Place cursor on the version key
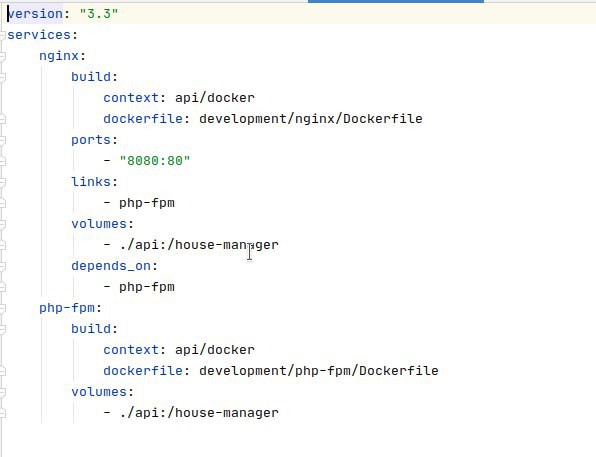This screenshot has height=457, width=596. pyautogui.click(x=35, y=14)
